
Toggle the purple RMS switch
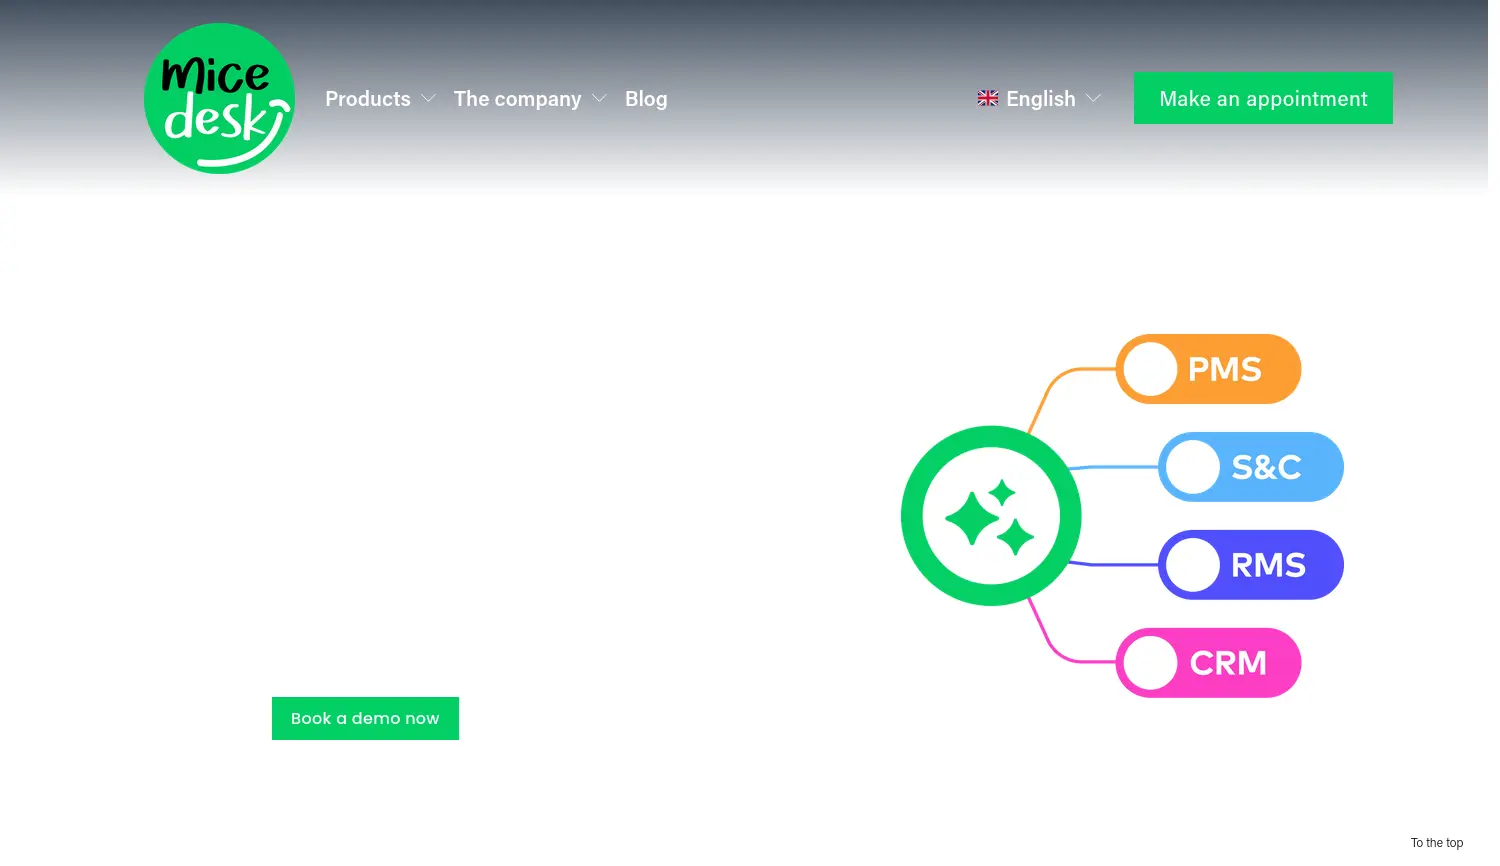click(1250, 565)
